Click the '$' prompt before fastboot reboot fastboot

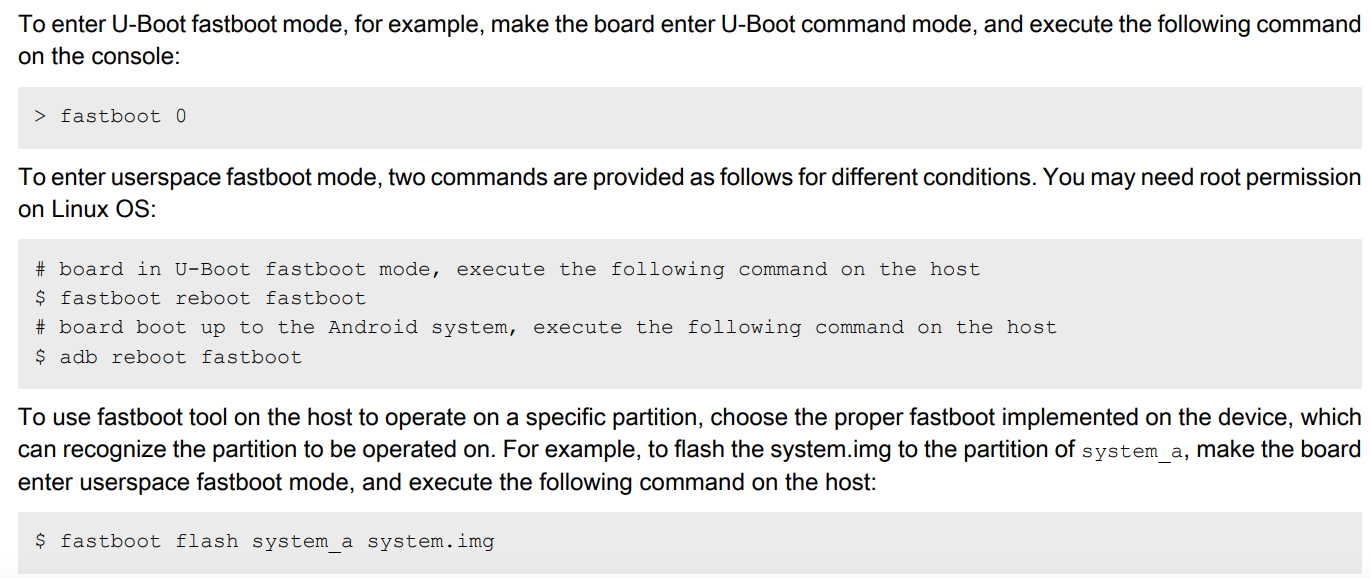tap(40, 298)
